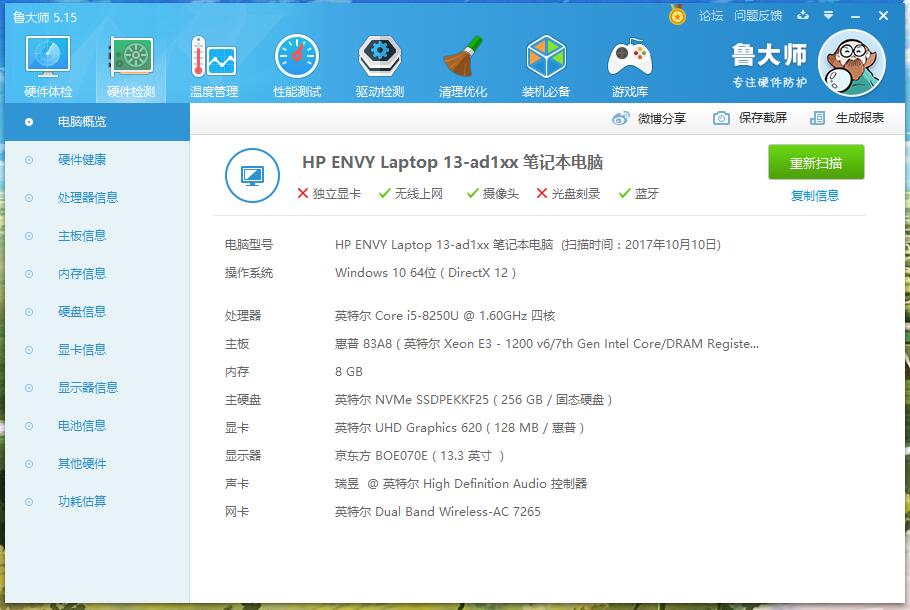Click the download icon in the title bar

(804, 16)
